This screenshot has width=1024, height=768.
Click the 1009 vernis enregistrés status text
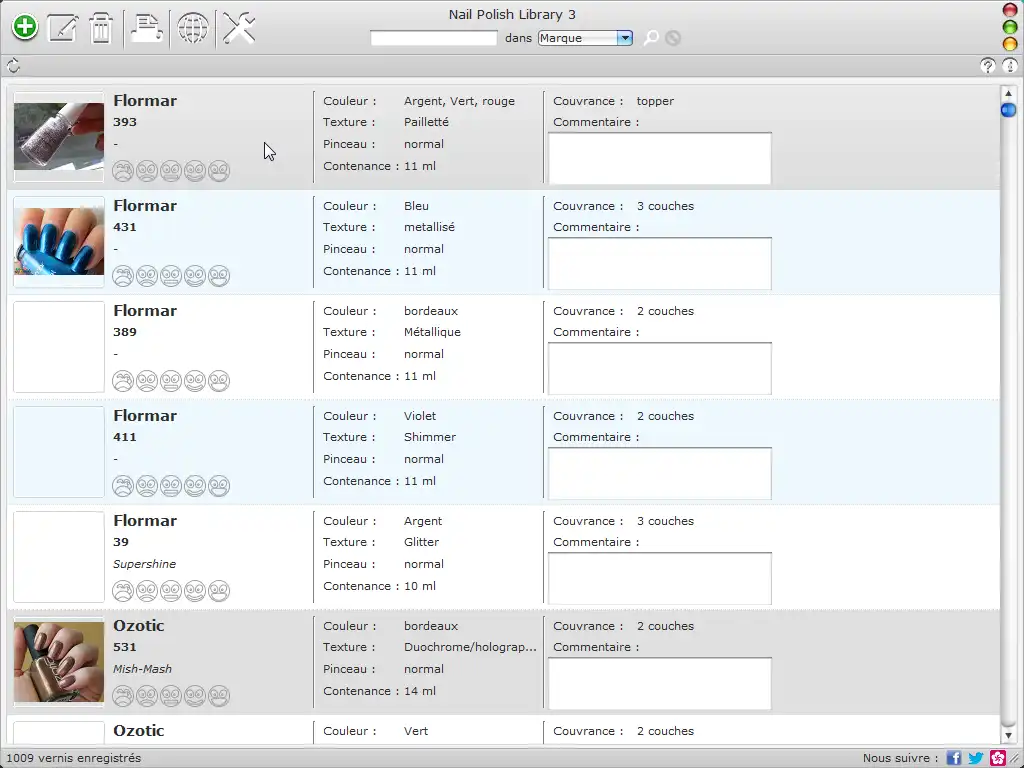74,758
